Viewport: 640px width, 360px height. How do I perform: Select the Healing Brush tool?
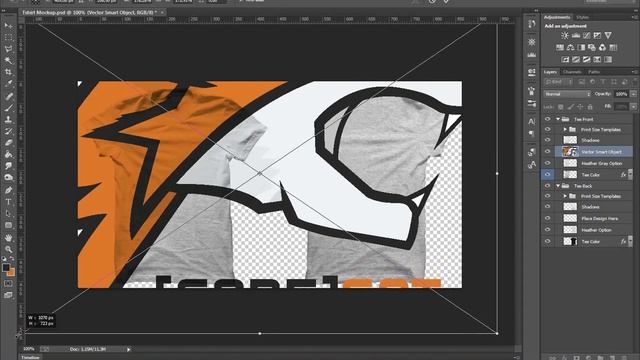(8, 96)
